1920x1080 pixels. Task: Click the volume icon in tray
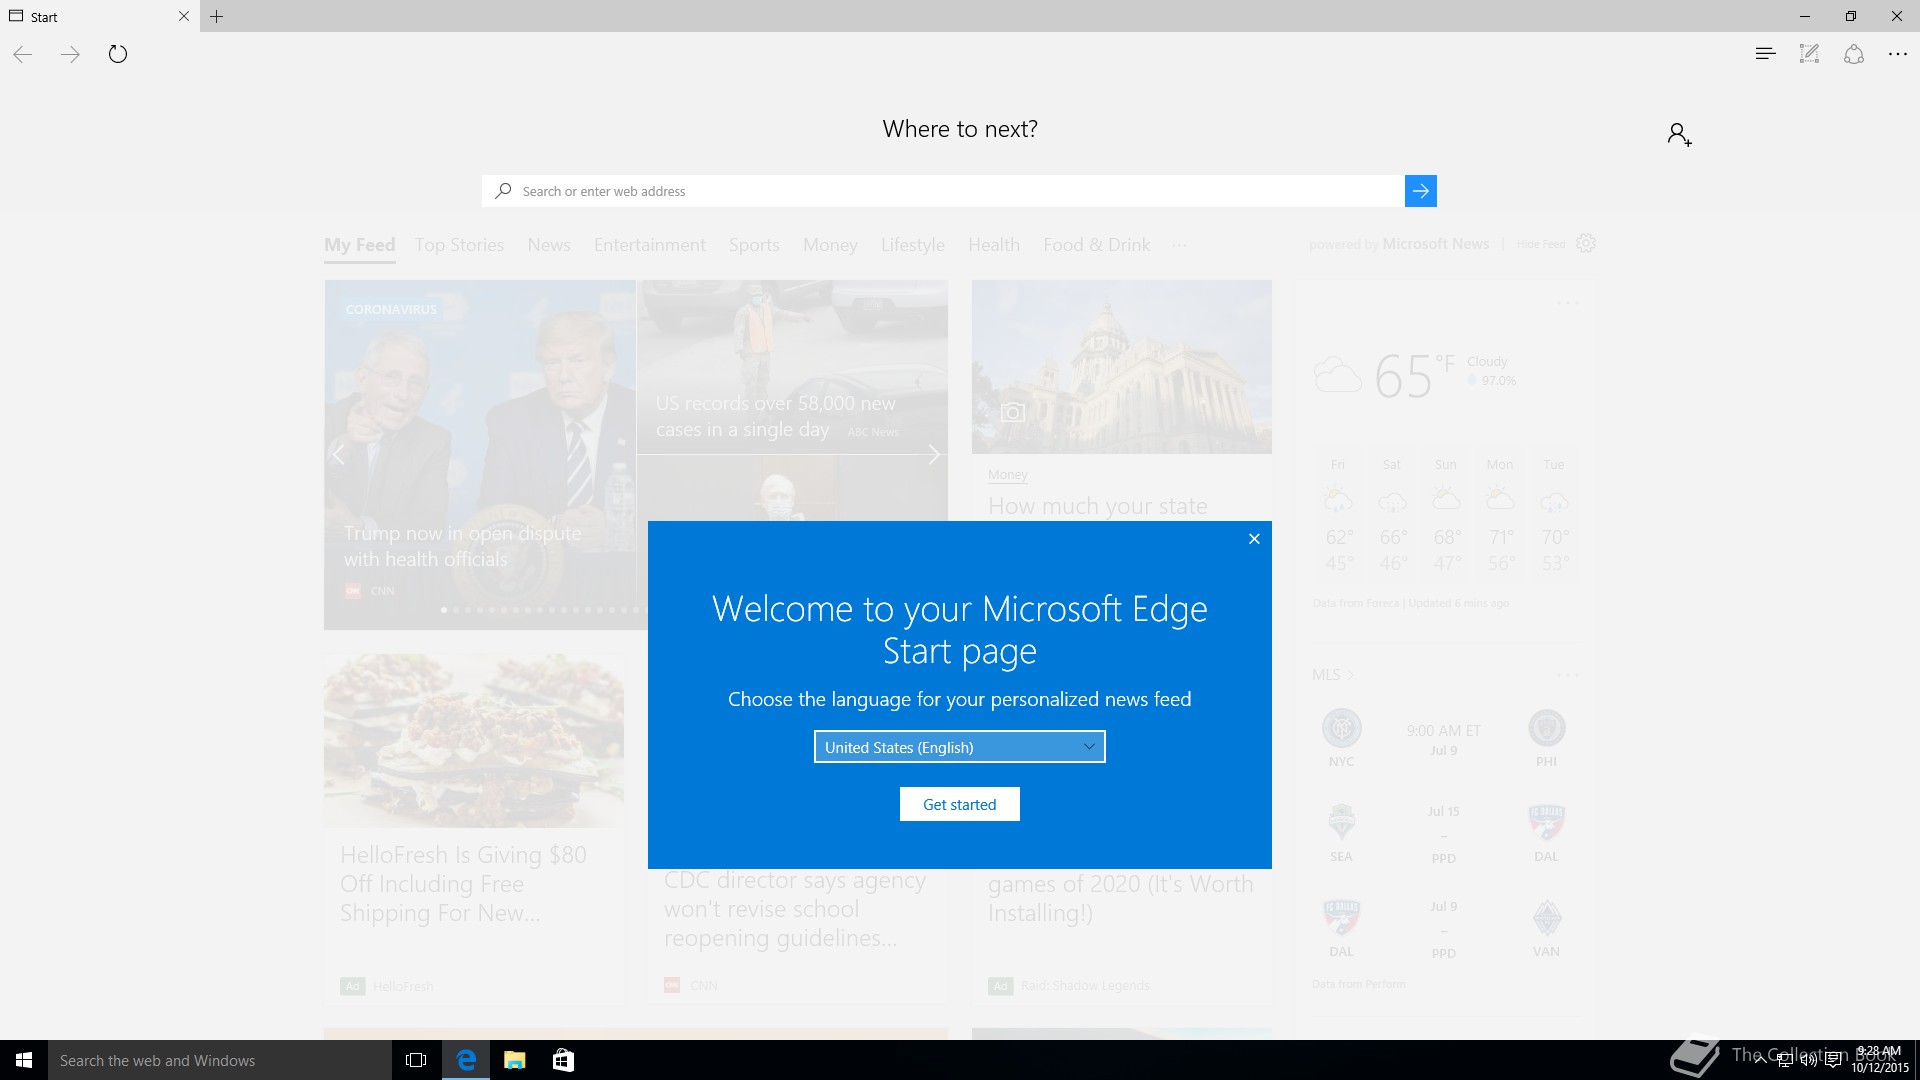(x=1809, y=1060)
